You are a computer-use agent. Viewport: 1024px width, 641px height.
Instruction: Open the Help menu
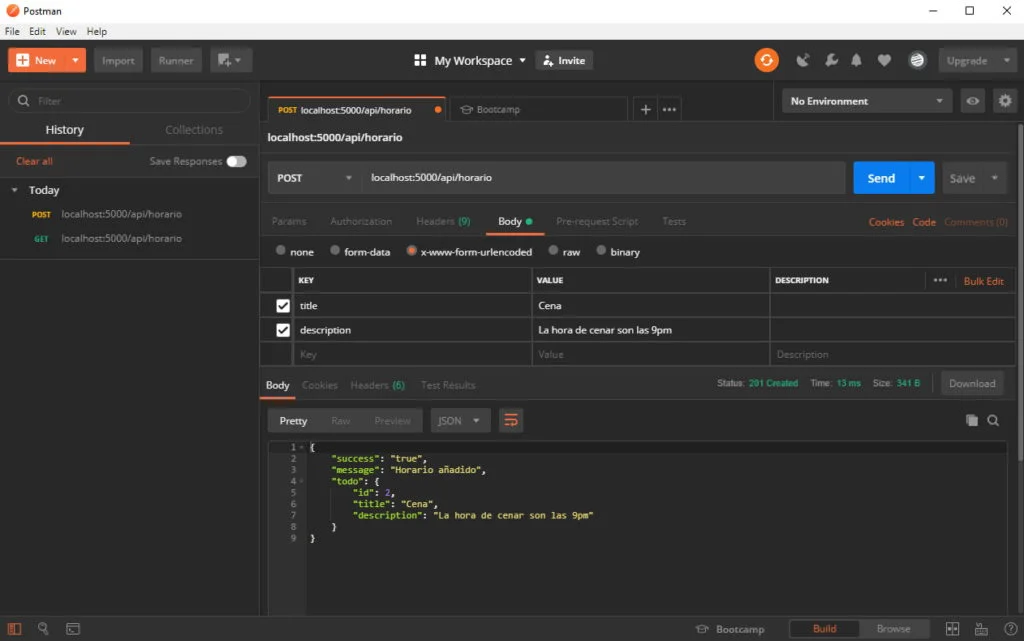click(97, 31)
